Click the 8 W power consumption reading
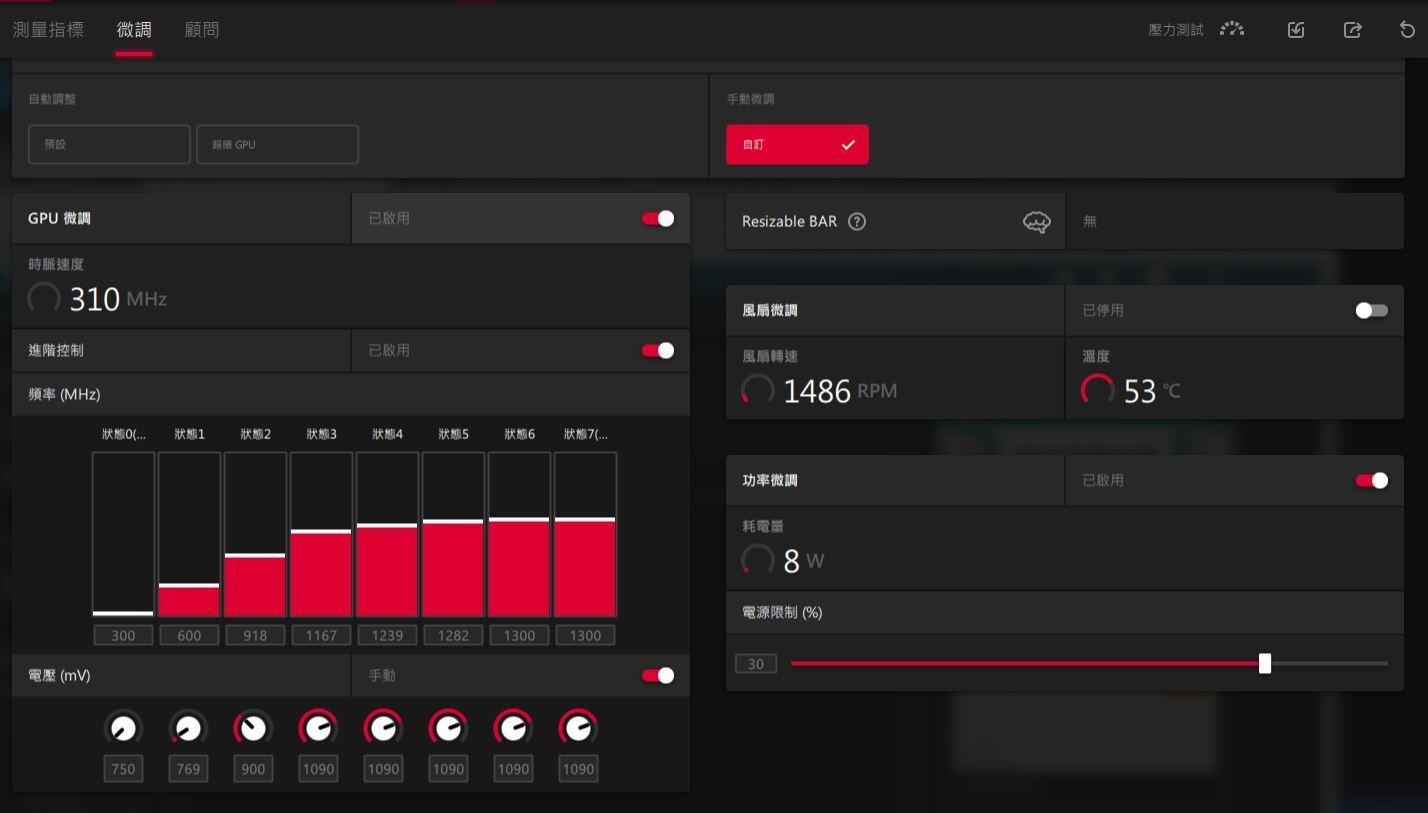The height and width of the screenshot is (813, 1428). (804, 560)
